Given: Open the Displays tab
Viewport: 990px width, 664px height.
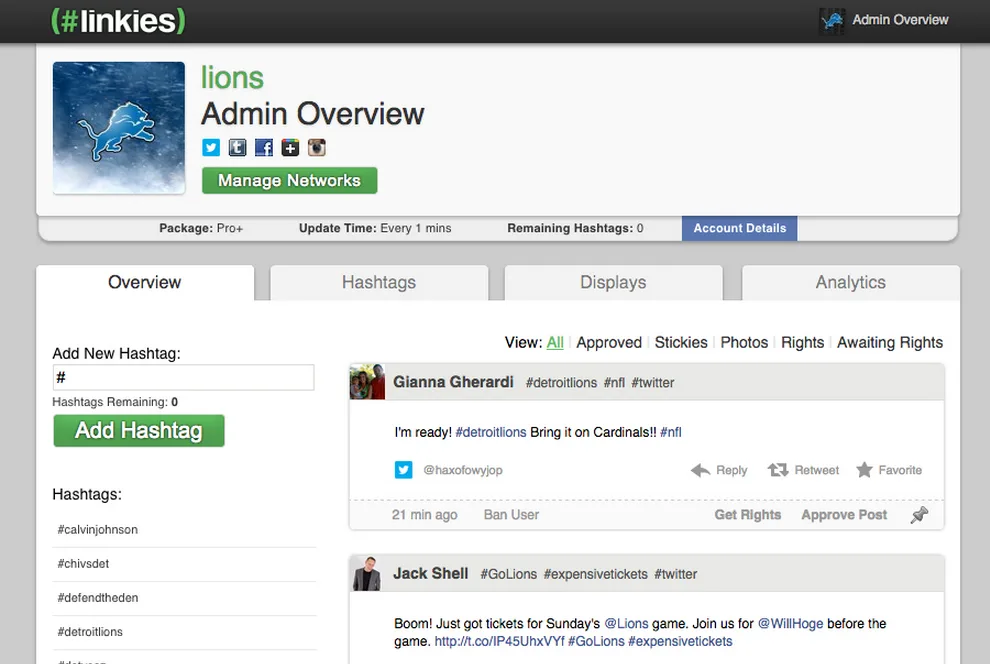Looking at the screenshot, I should (x=613, y=282).
